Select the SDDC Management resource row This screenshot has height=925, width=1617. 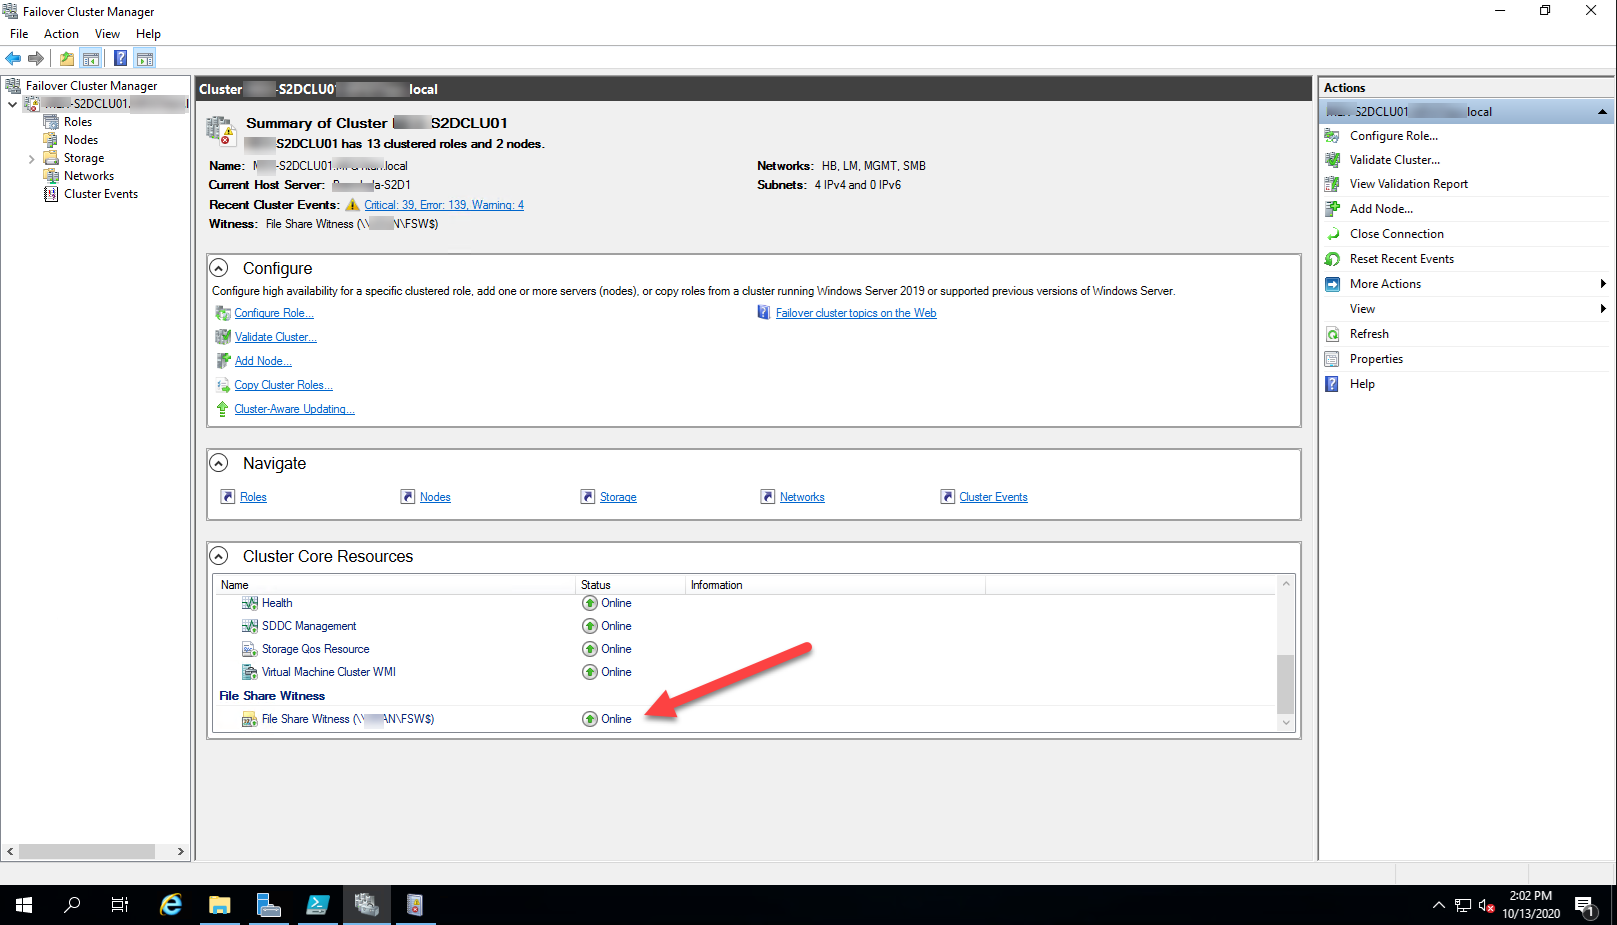745,626
